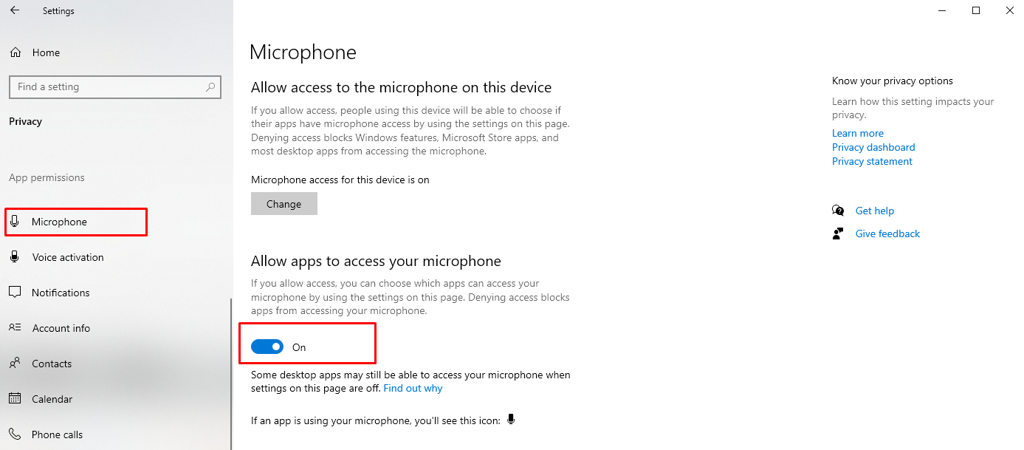Turn off app microphone access toggle
The height and width of the screenshot is (450, 1024).
(267, 347)
